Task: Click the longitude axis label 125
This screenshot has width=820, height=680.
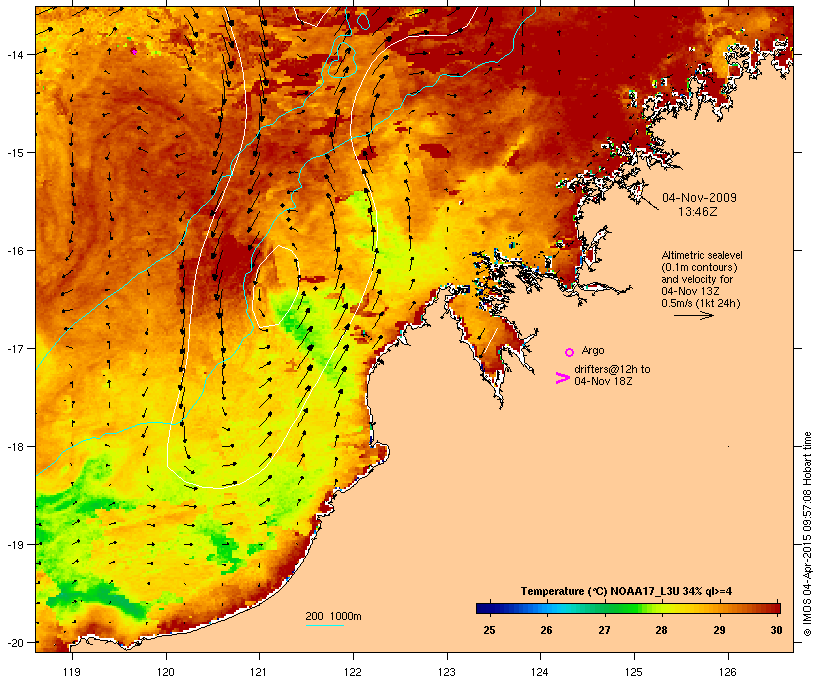Action: click(634, 672)
